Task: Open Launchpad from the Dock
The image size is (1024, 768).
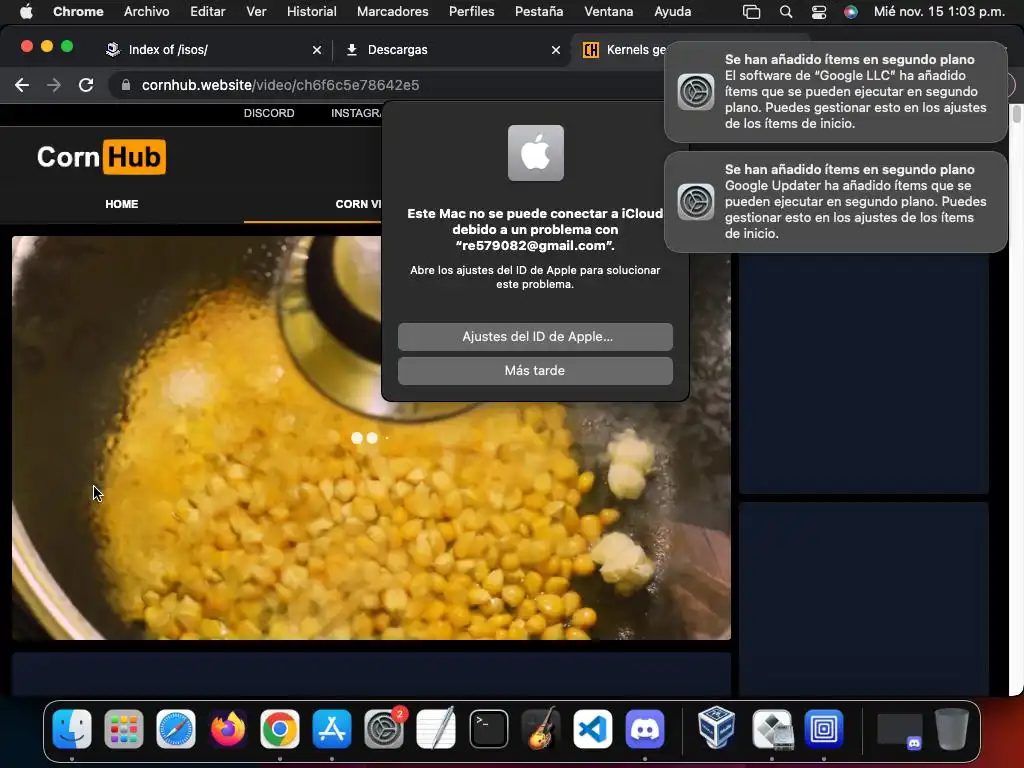Action: click(123, 729)
